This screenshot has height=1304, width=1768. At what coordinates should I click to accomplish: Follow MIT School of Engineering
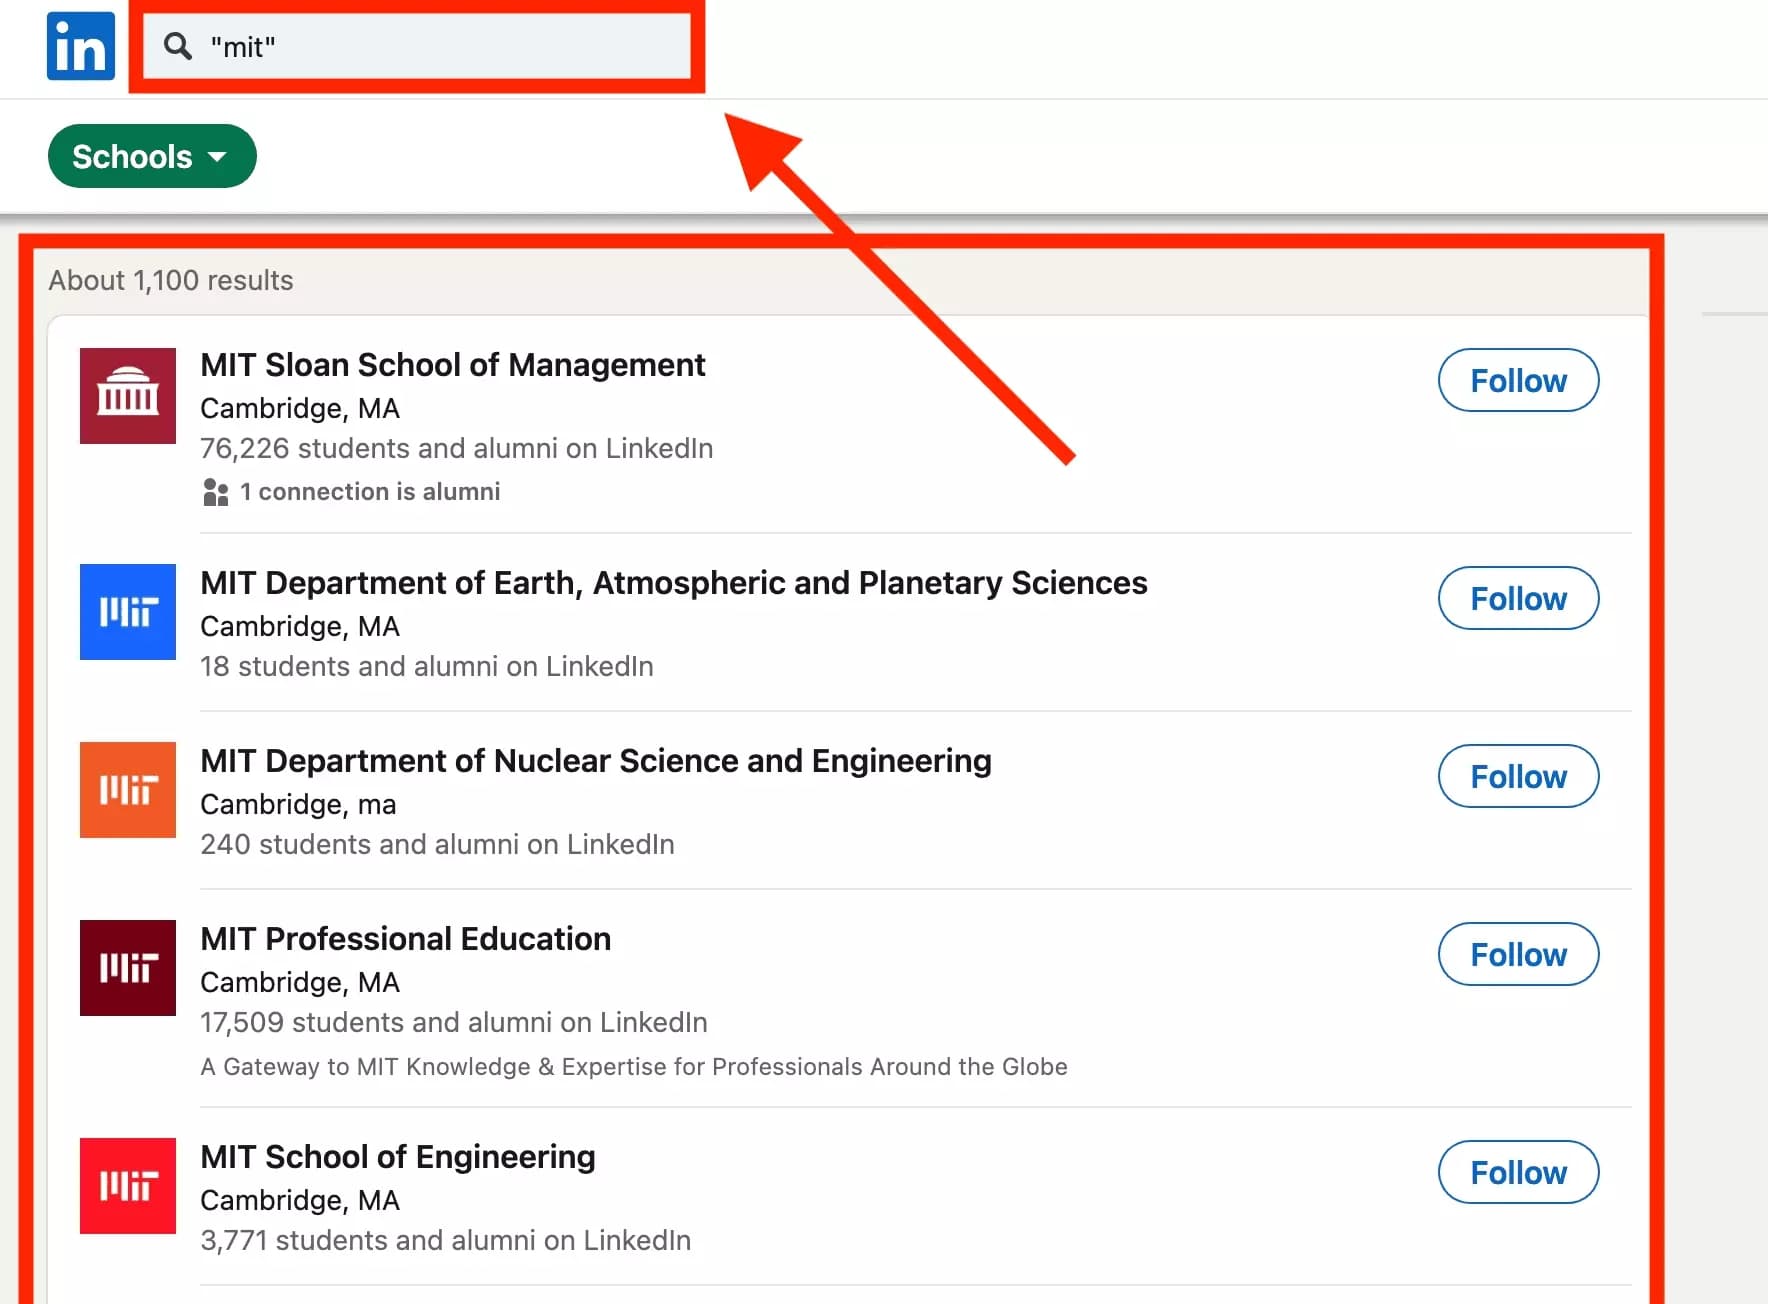point(1518,1172)
